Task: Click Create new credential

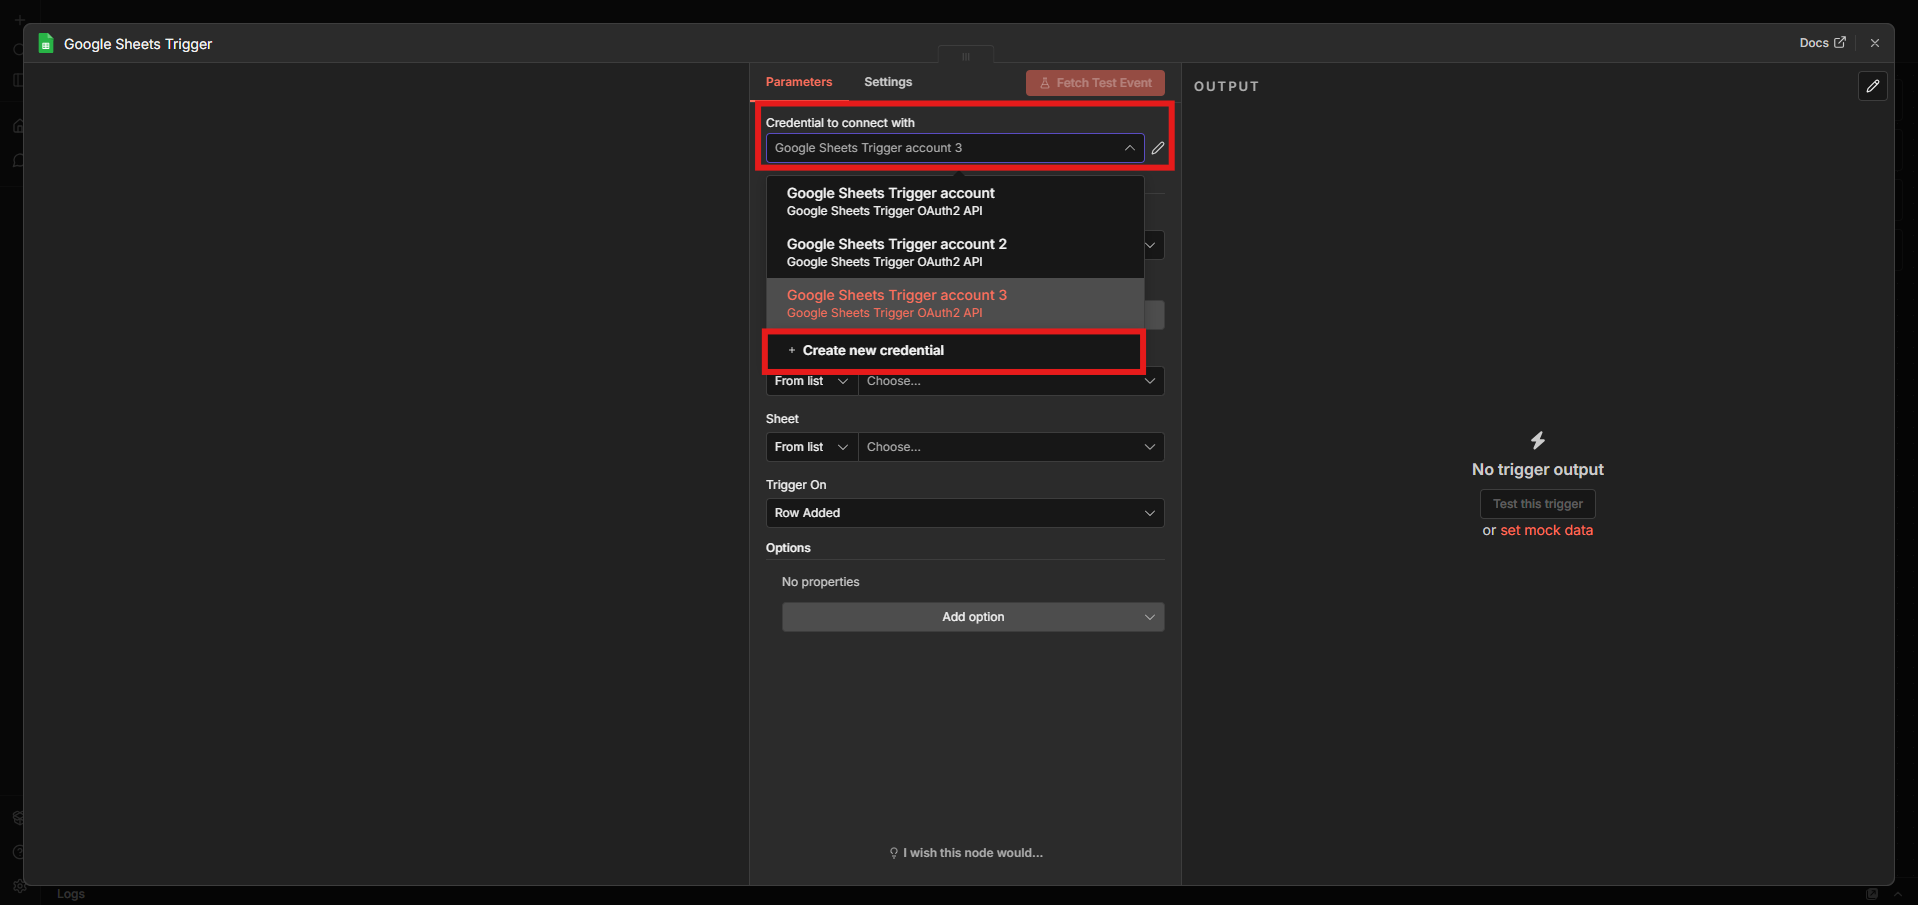Action: click(x=872, y=350)
